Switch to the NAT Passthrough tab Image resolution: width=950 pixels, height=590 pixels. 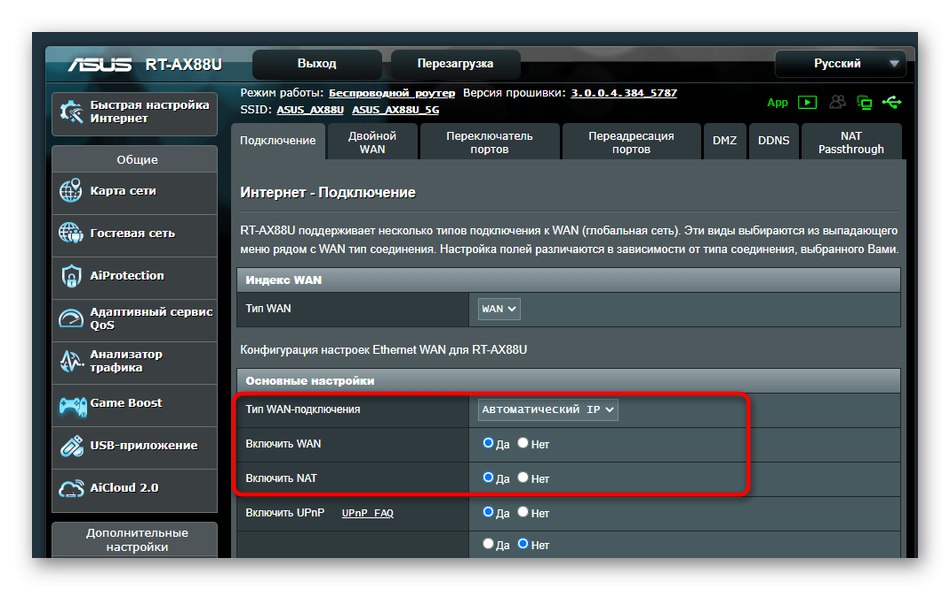851,142
